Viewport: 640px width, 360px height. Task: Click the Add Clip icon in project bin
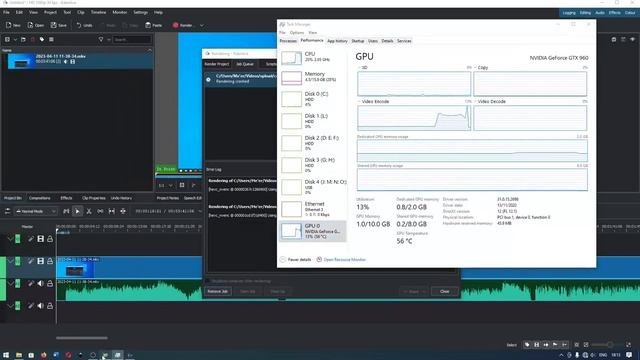pos(7,40)
